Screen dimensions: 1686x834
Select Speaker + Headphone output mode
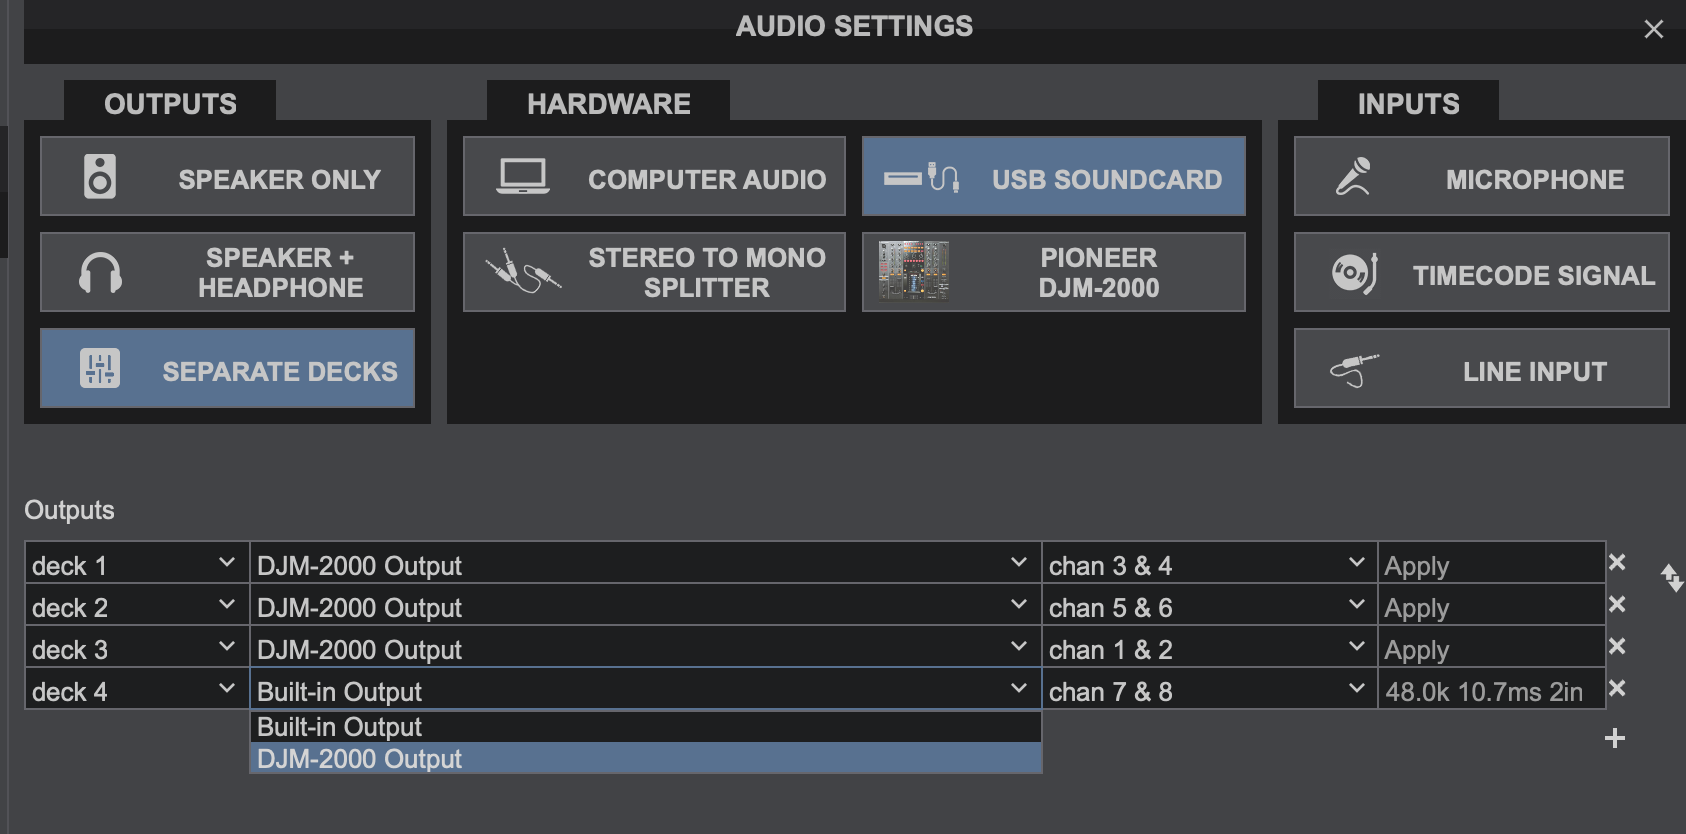pyautogui.click(x=227, y=272)
